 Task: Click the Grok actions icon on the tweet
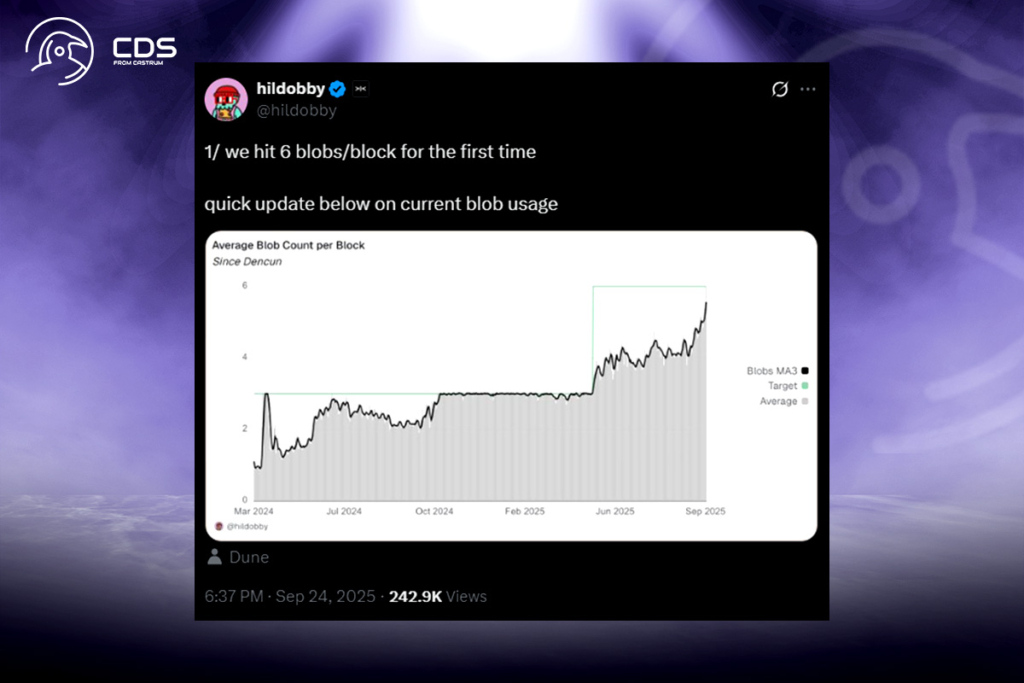point(779,89)
